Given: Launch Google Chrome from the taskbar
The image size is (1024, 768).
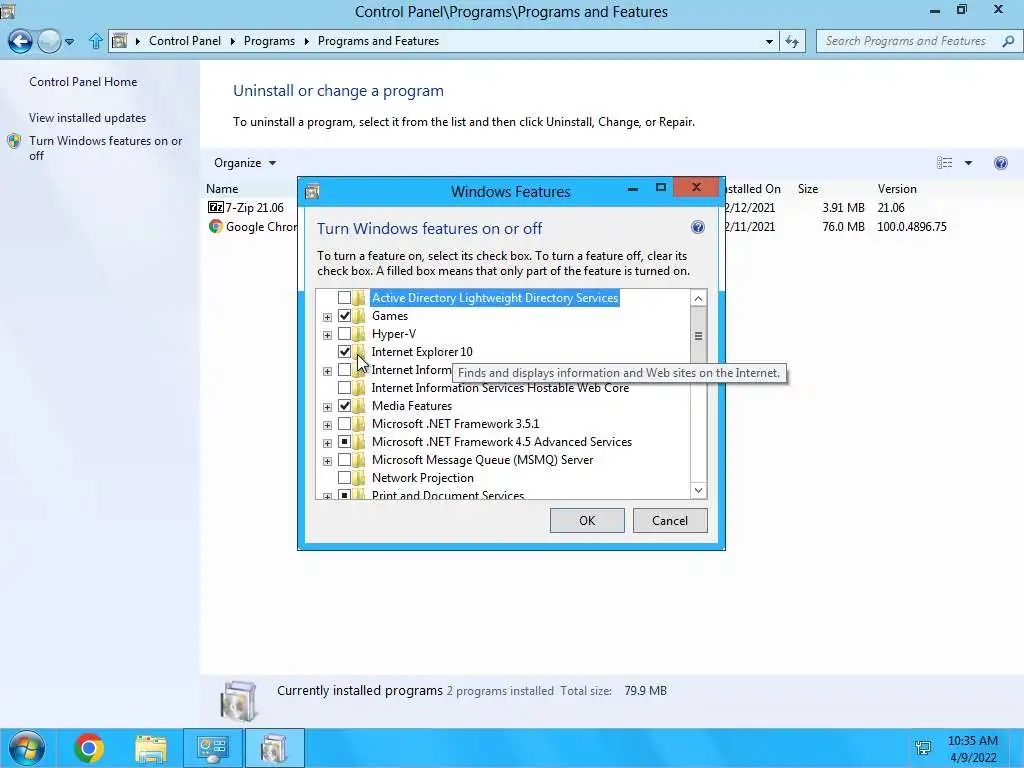Looking at the screenshot, I should pyautogui.click(x=89, y=748).
